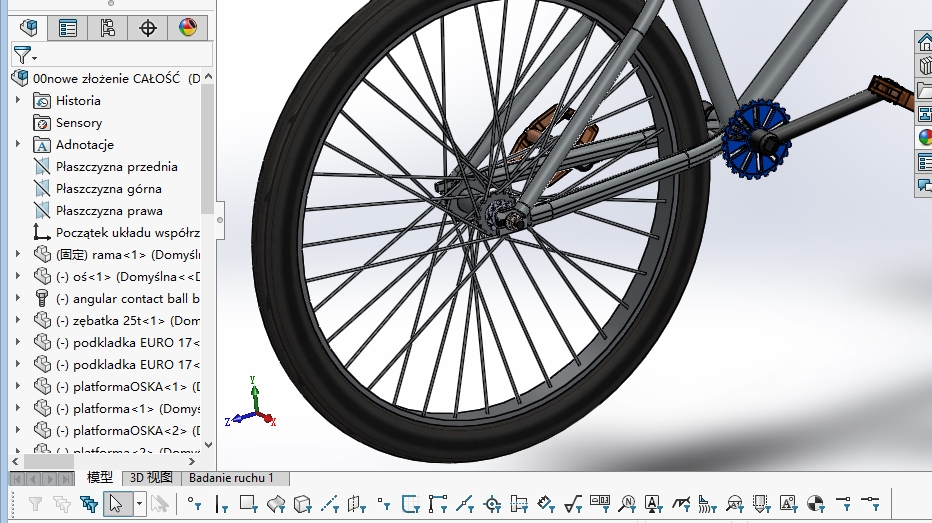Select Płaszczyzna prawa plane
Viewport: 932px width, 523px height.
[x=98, y=211]
